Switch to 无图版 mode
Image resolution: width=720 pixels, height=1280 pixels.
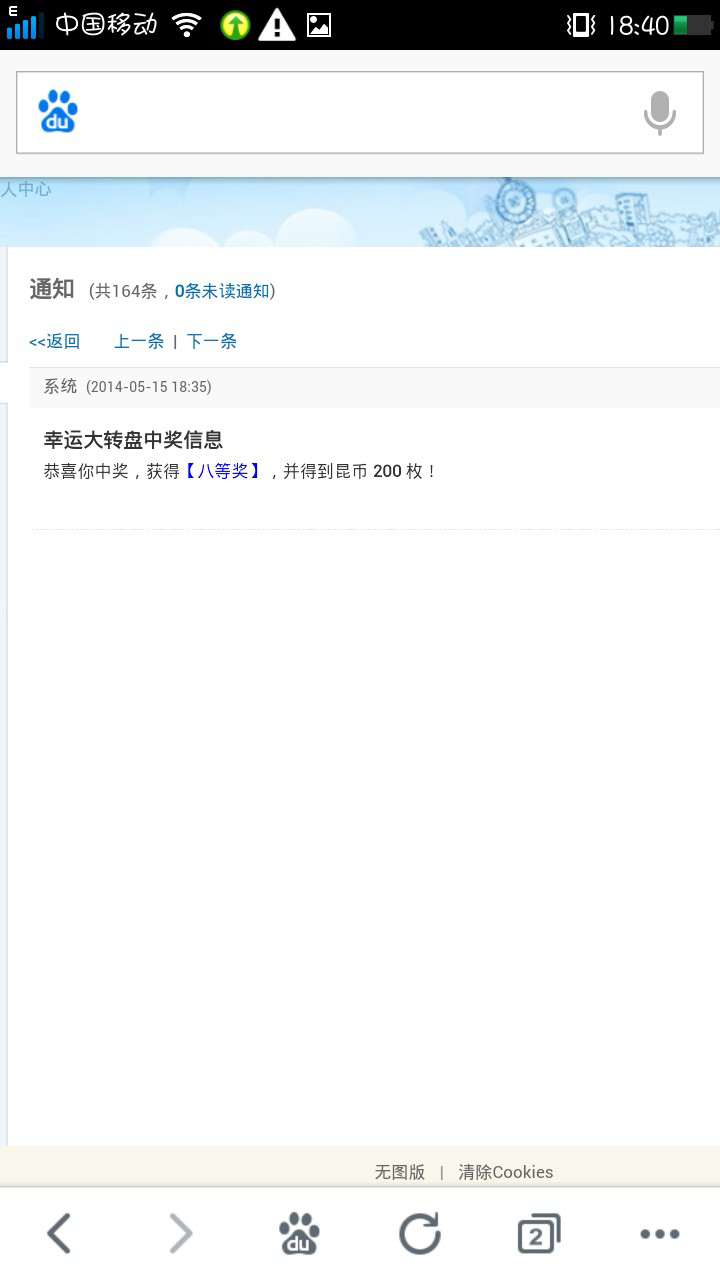[400, 1172]
